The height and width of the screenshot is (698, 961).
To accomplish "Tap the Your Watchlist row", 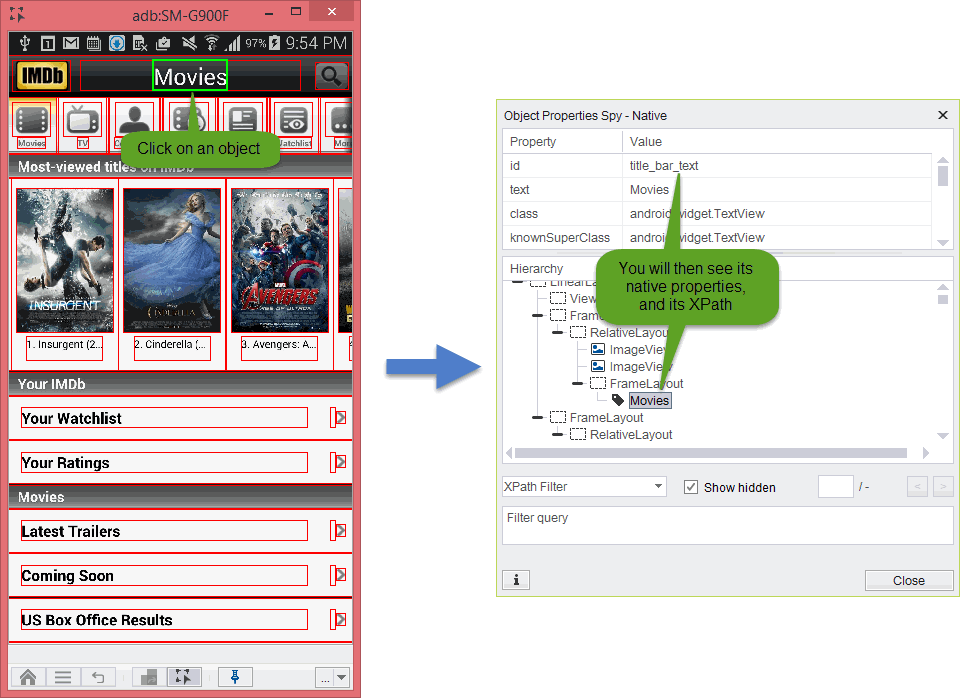I will [164, 418].
